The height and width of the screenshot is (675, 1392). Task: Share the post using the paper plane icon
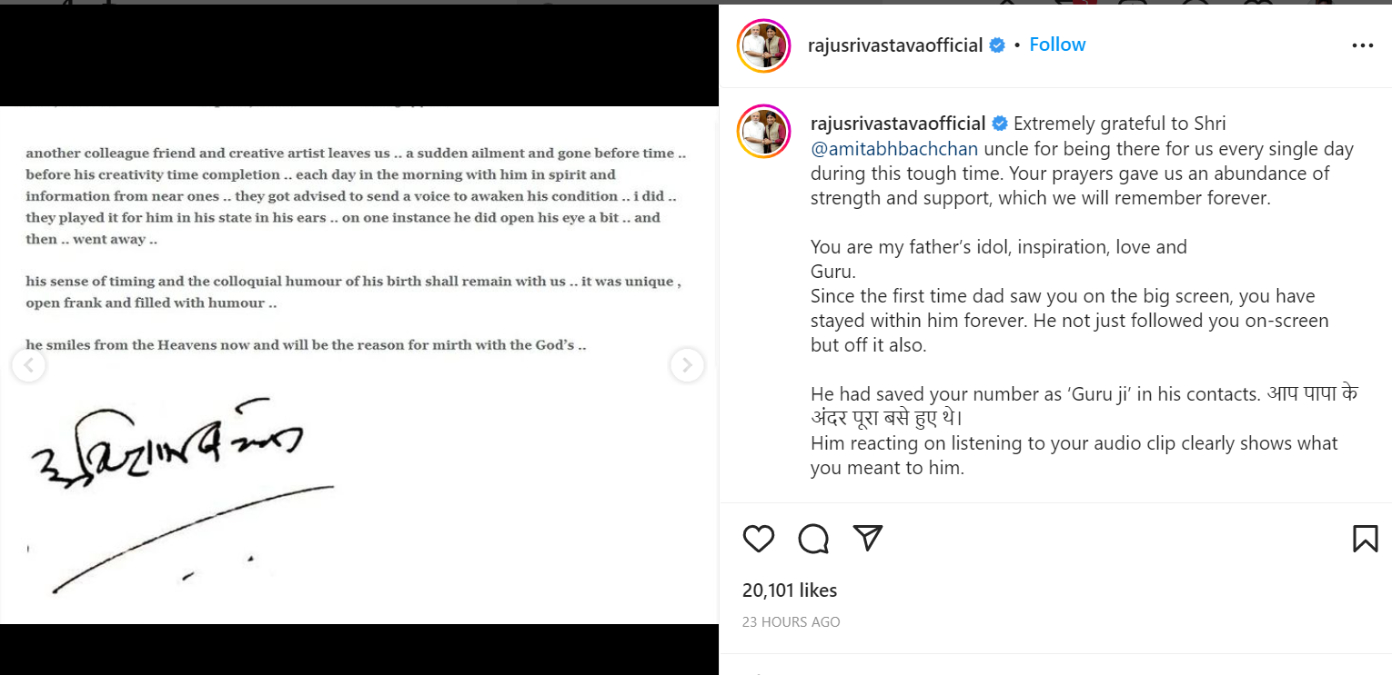(x=867, y=538)
